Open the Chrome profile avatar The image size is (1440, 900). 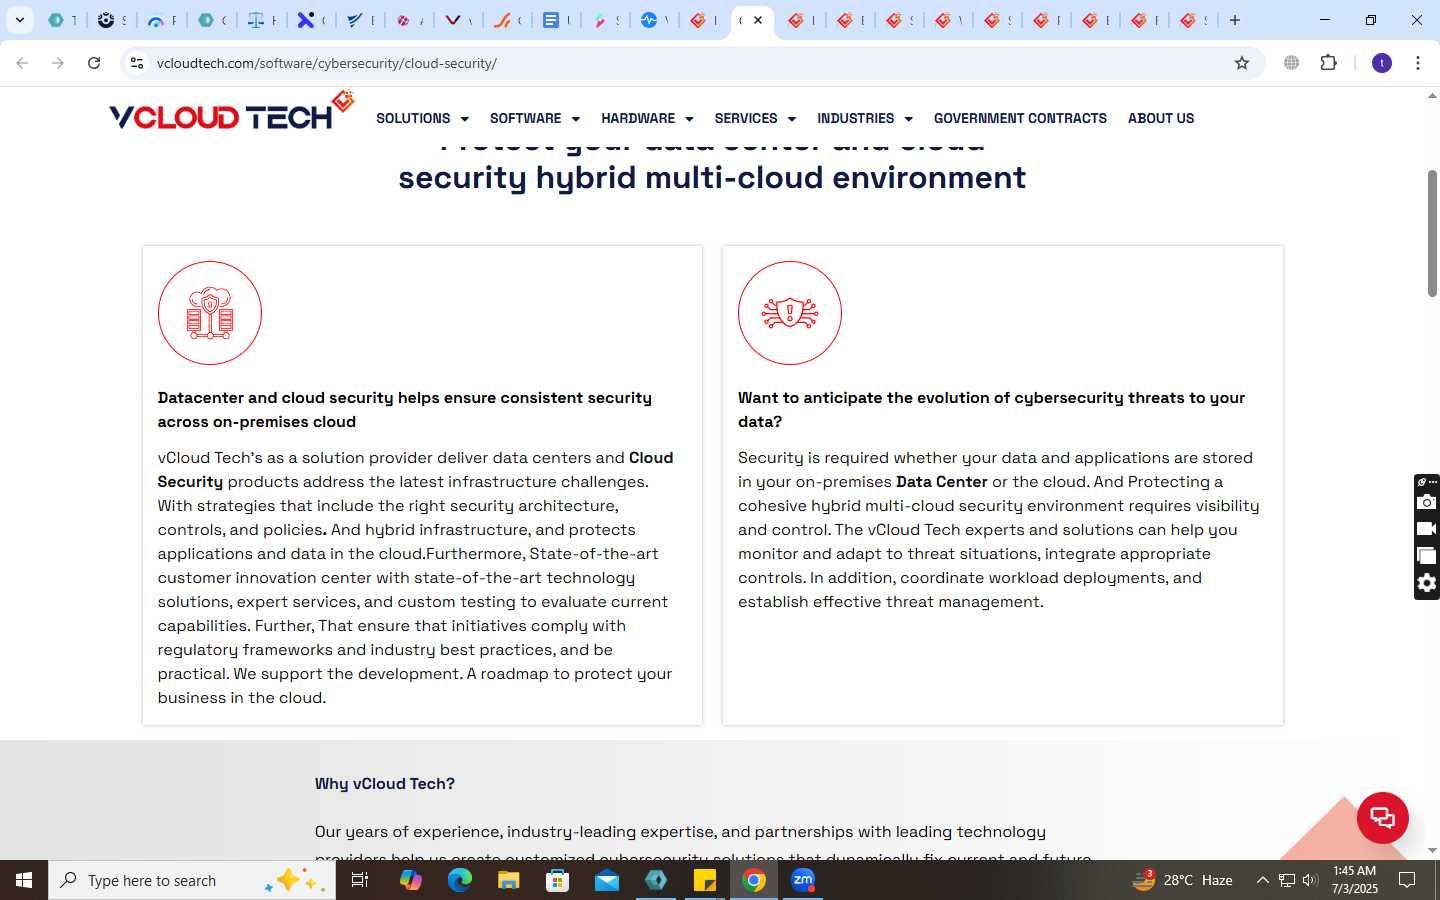tap(1382, 63)
